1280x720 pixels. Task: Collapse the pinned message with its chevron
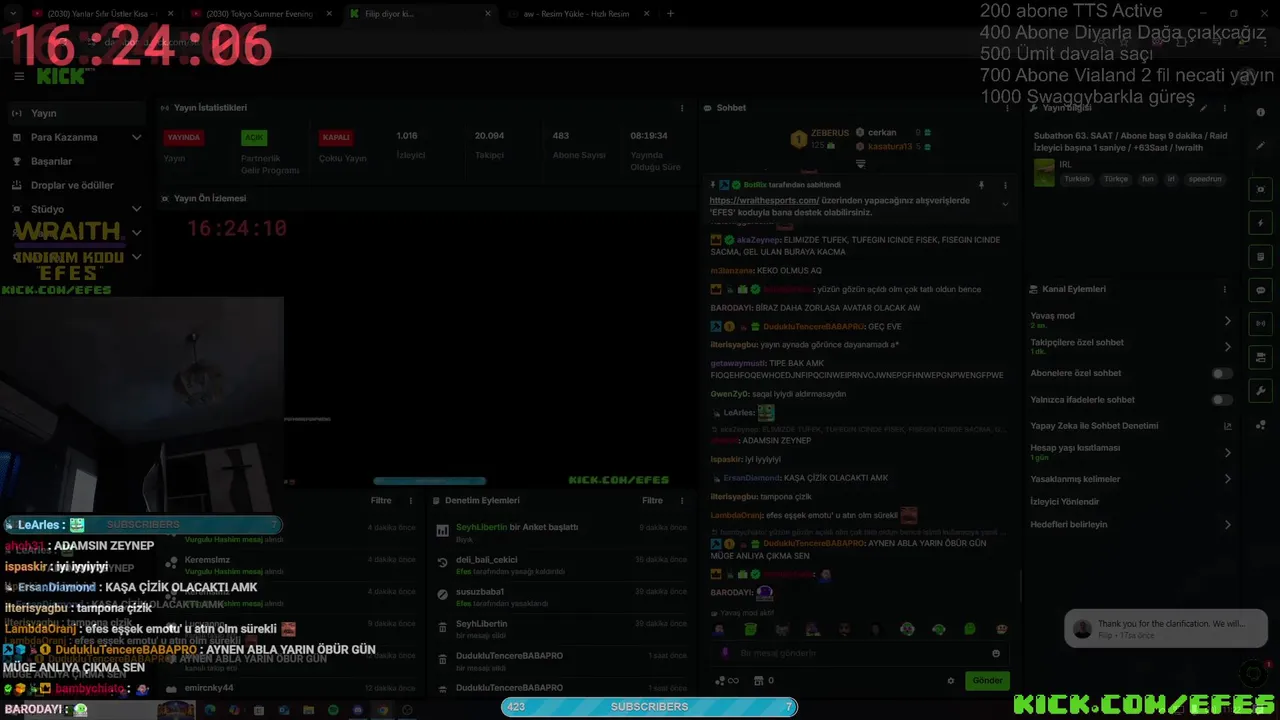(1005, 204)
